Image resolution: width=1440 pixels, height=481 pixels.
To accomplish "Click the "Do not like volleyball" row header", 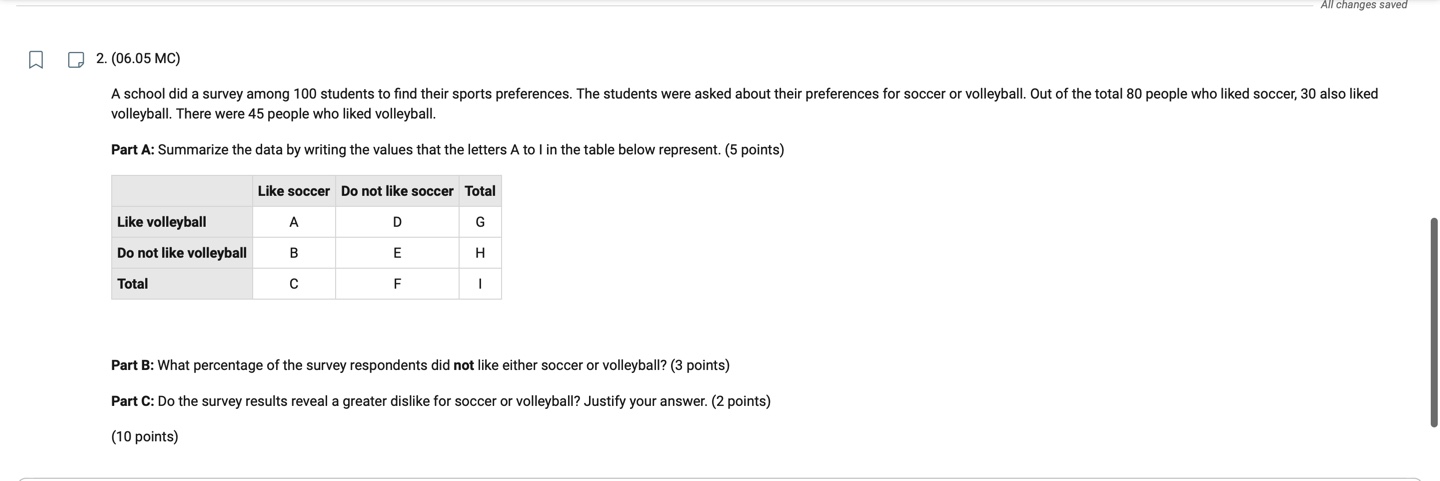I will [182, 253].
